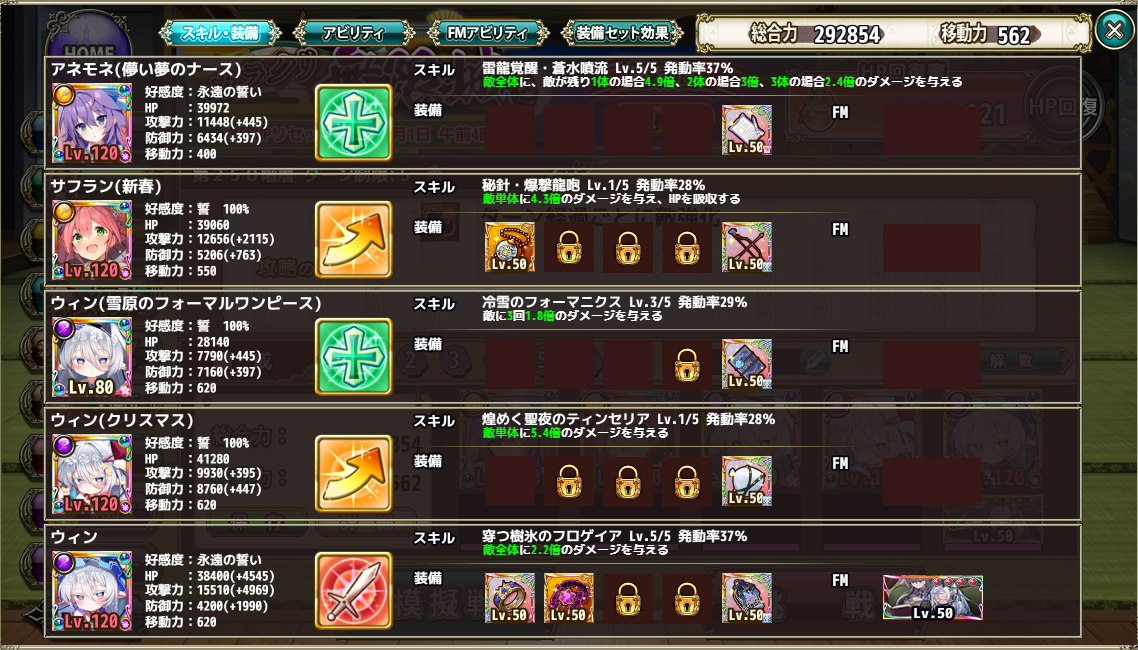Open the FMアビリティ tab
1138x650 pixels.
coord(487,33)
